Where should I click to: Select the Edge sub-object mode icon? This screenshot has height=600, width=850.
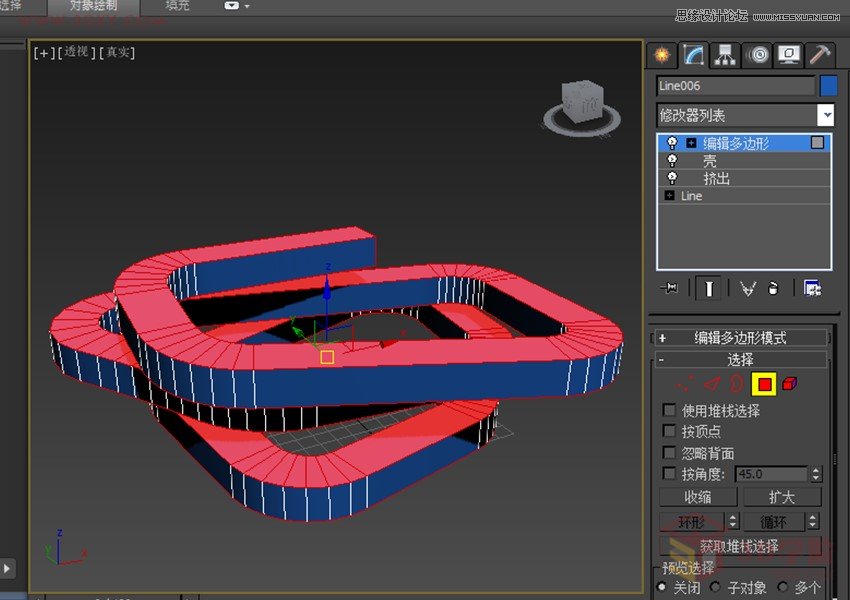(x=711, y=384)
